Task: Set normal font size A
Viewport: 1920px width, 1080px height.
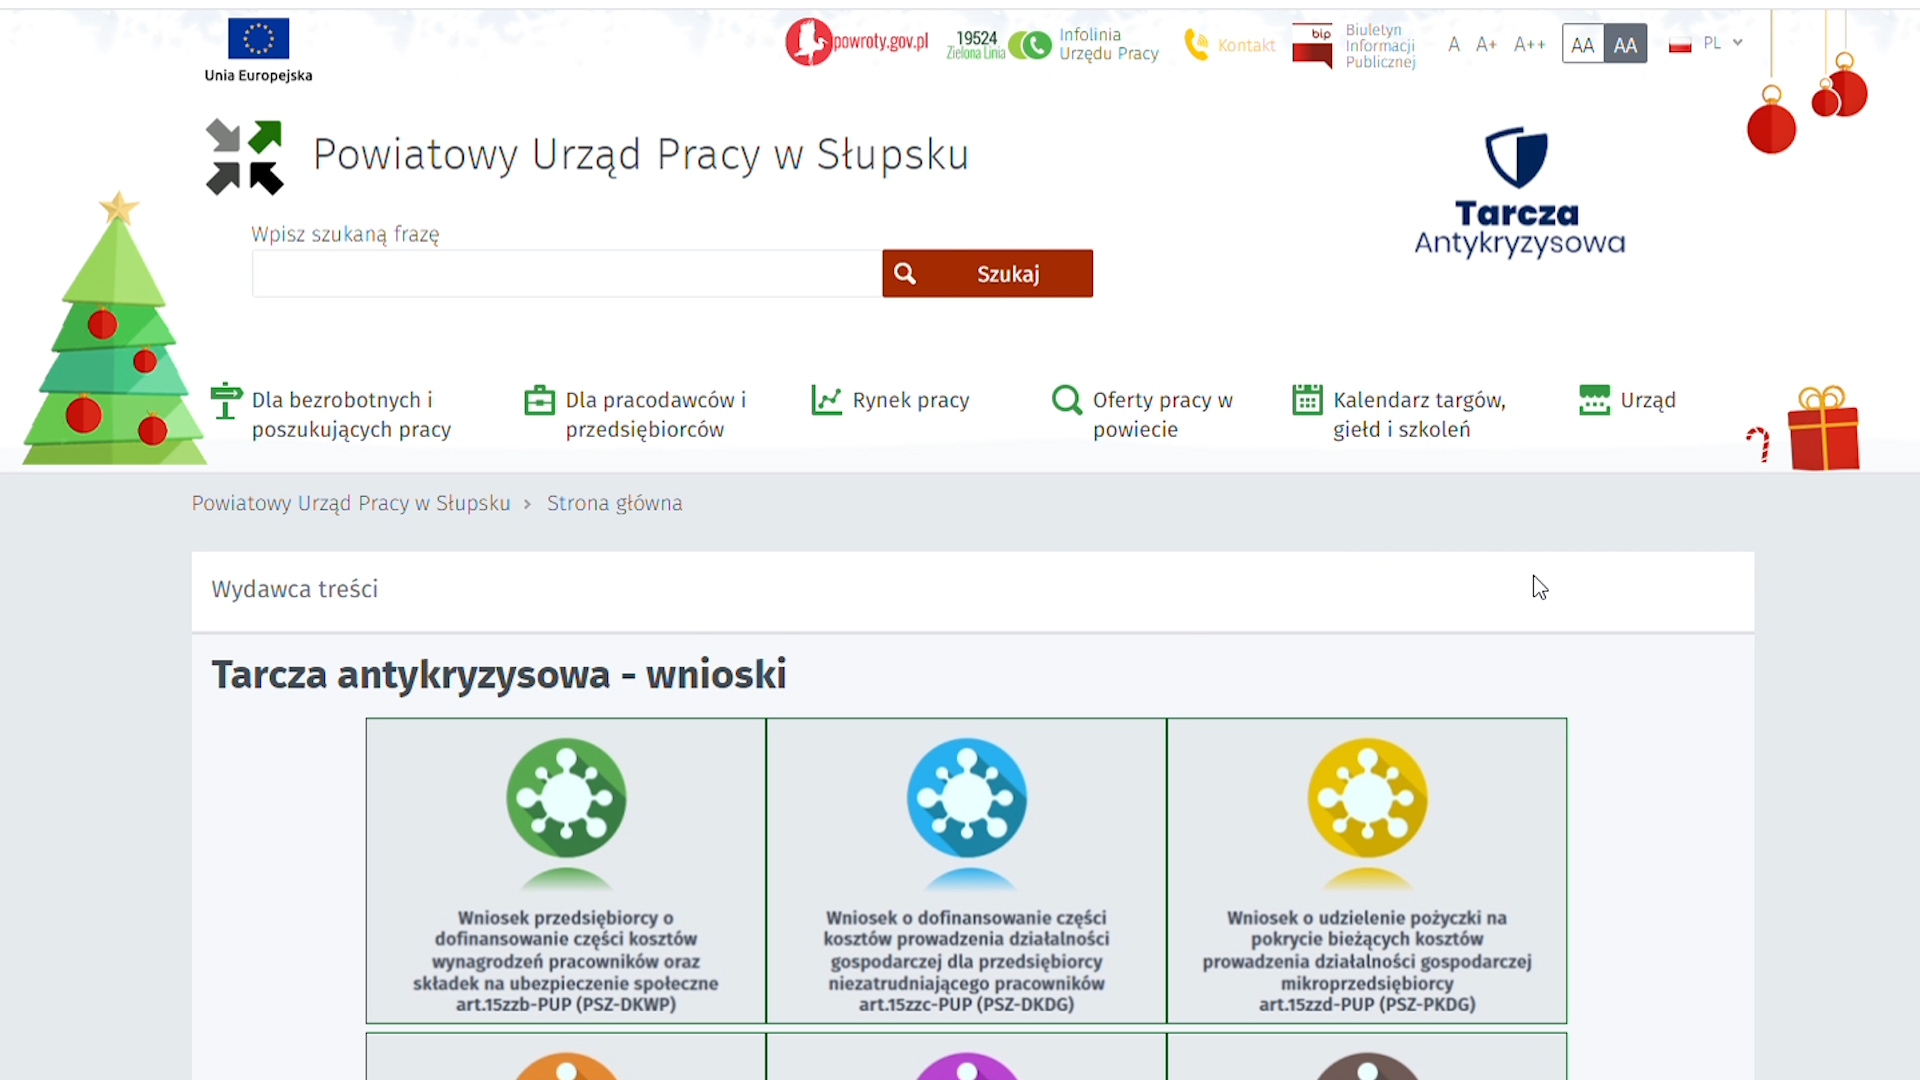Action: click(x=1454, y=45)
